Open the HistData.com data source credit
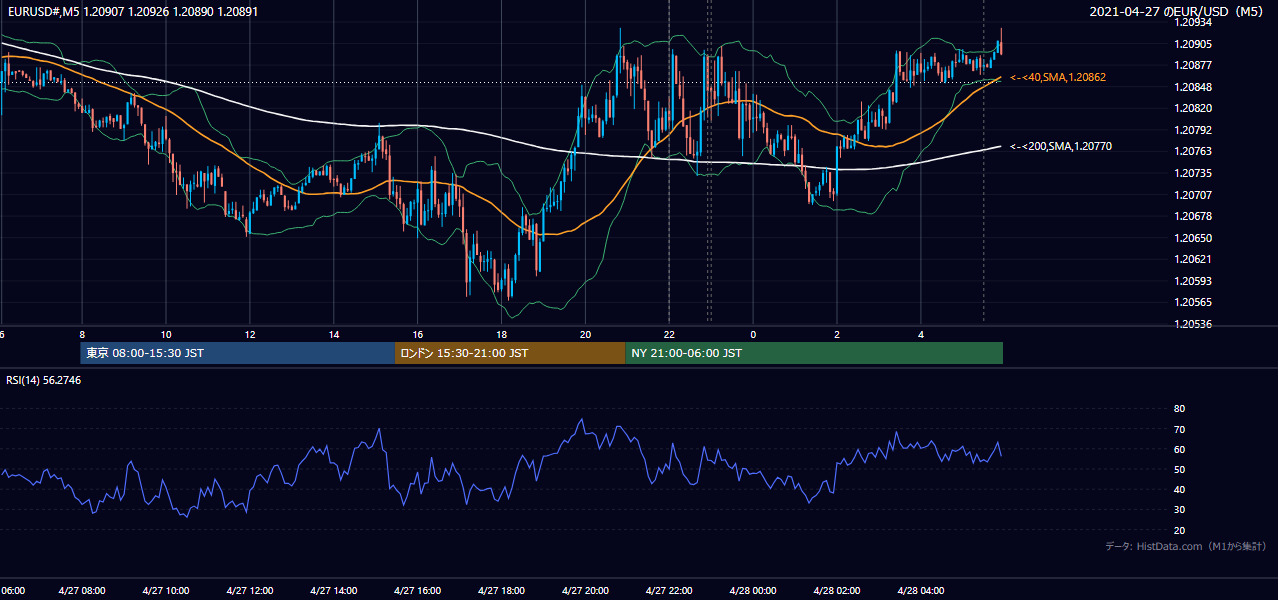Image resolution: width=1278 pixels, height=600 pixels. [x=1185, y=546]
